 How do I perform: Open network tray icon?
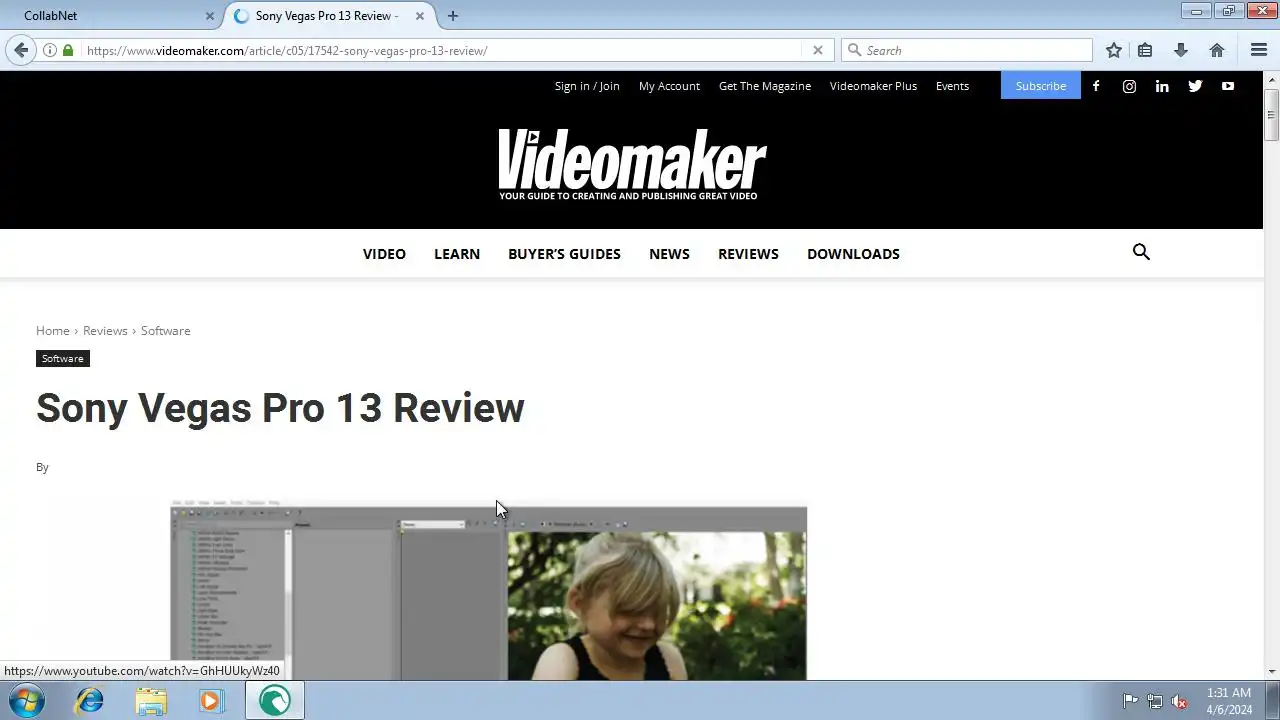1155,701
